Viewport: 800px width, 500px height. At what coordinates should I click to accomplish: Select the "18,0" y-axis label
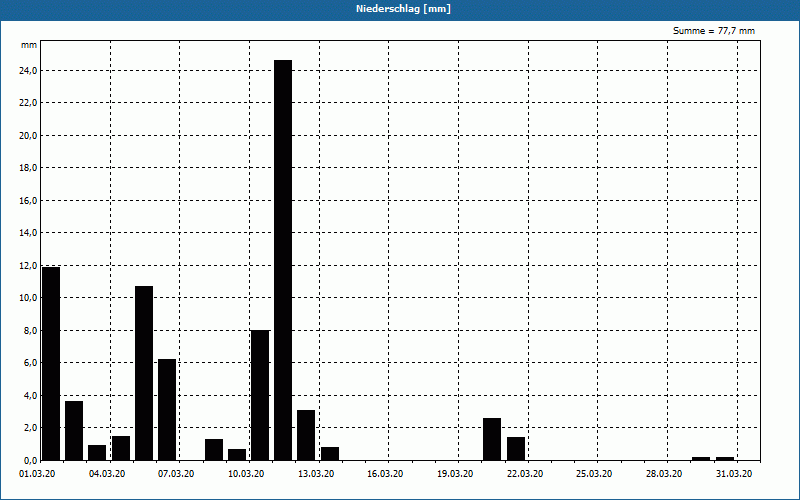28,168
